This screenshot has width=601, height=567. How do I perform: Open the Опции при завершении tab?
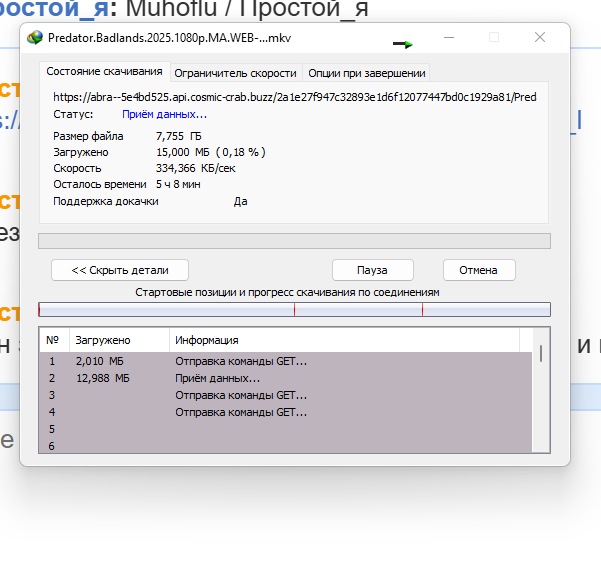[x=367, y=73]
